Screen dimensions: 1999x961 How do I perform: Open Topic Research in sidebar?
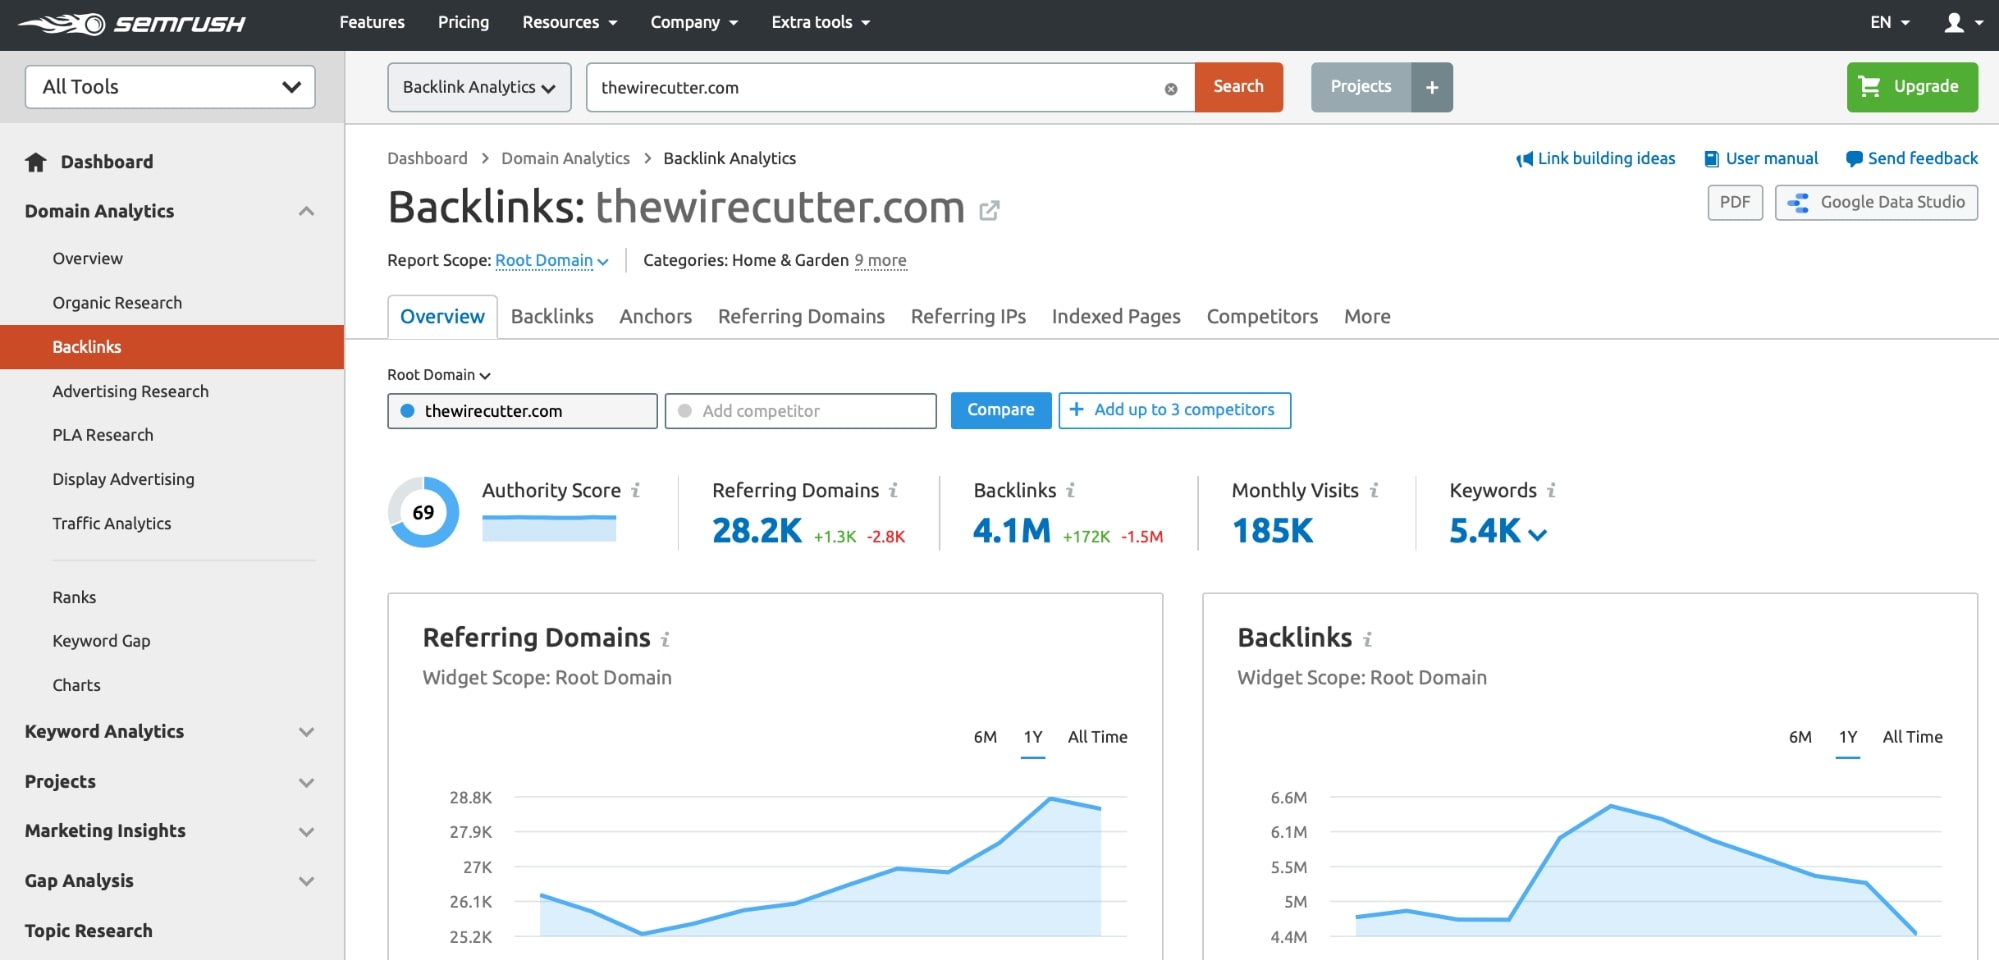(x=88, y=931)
